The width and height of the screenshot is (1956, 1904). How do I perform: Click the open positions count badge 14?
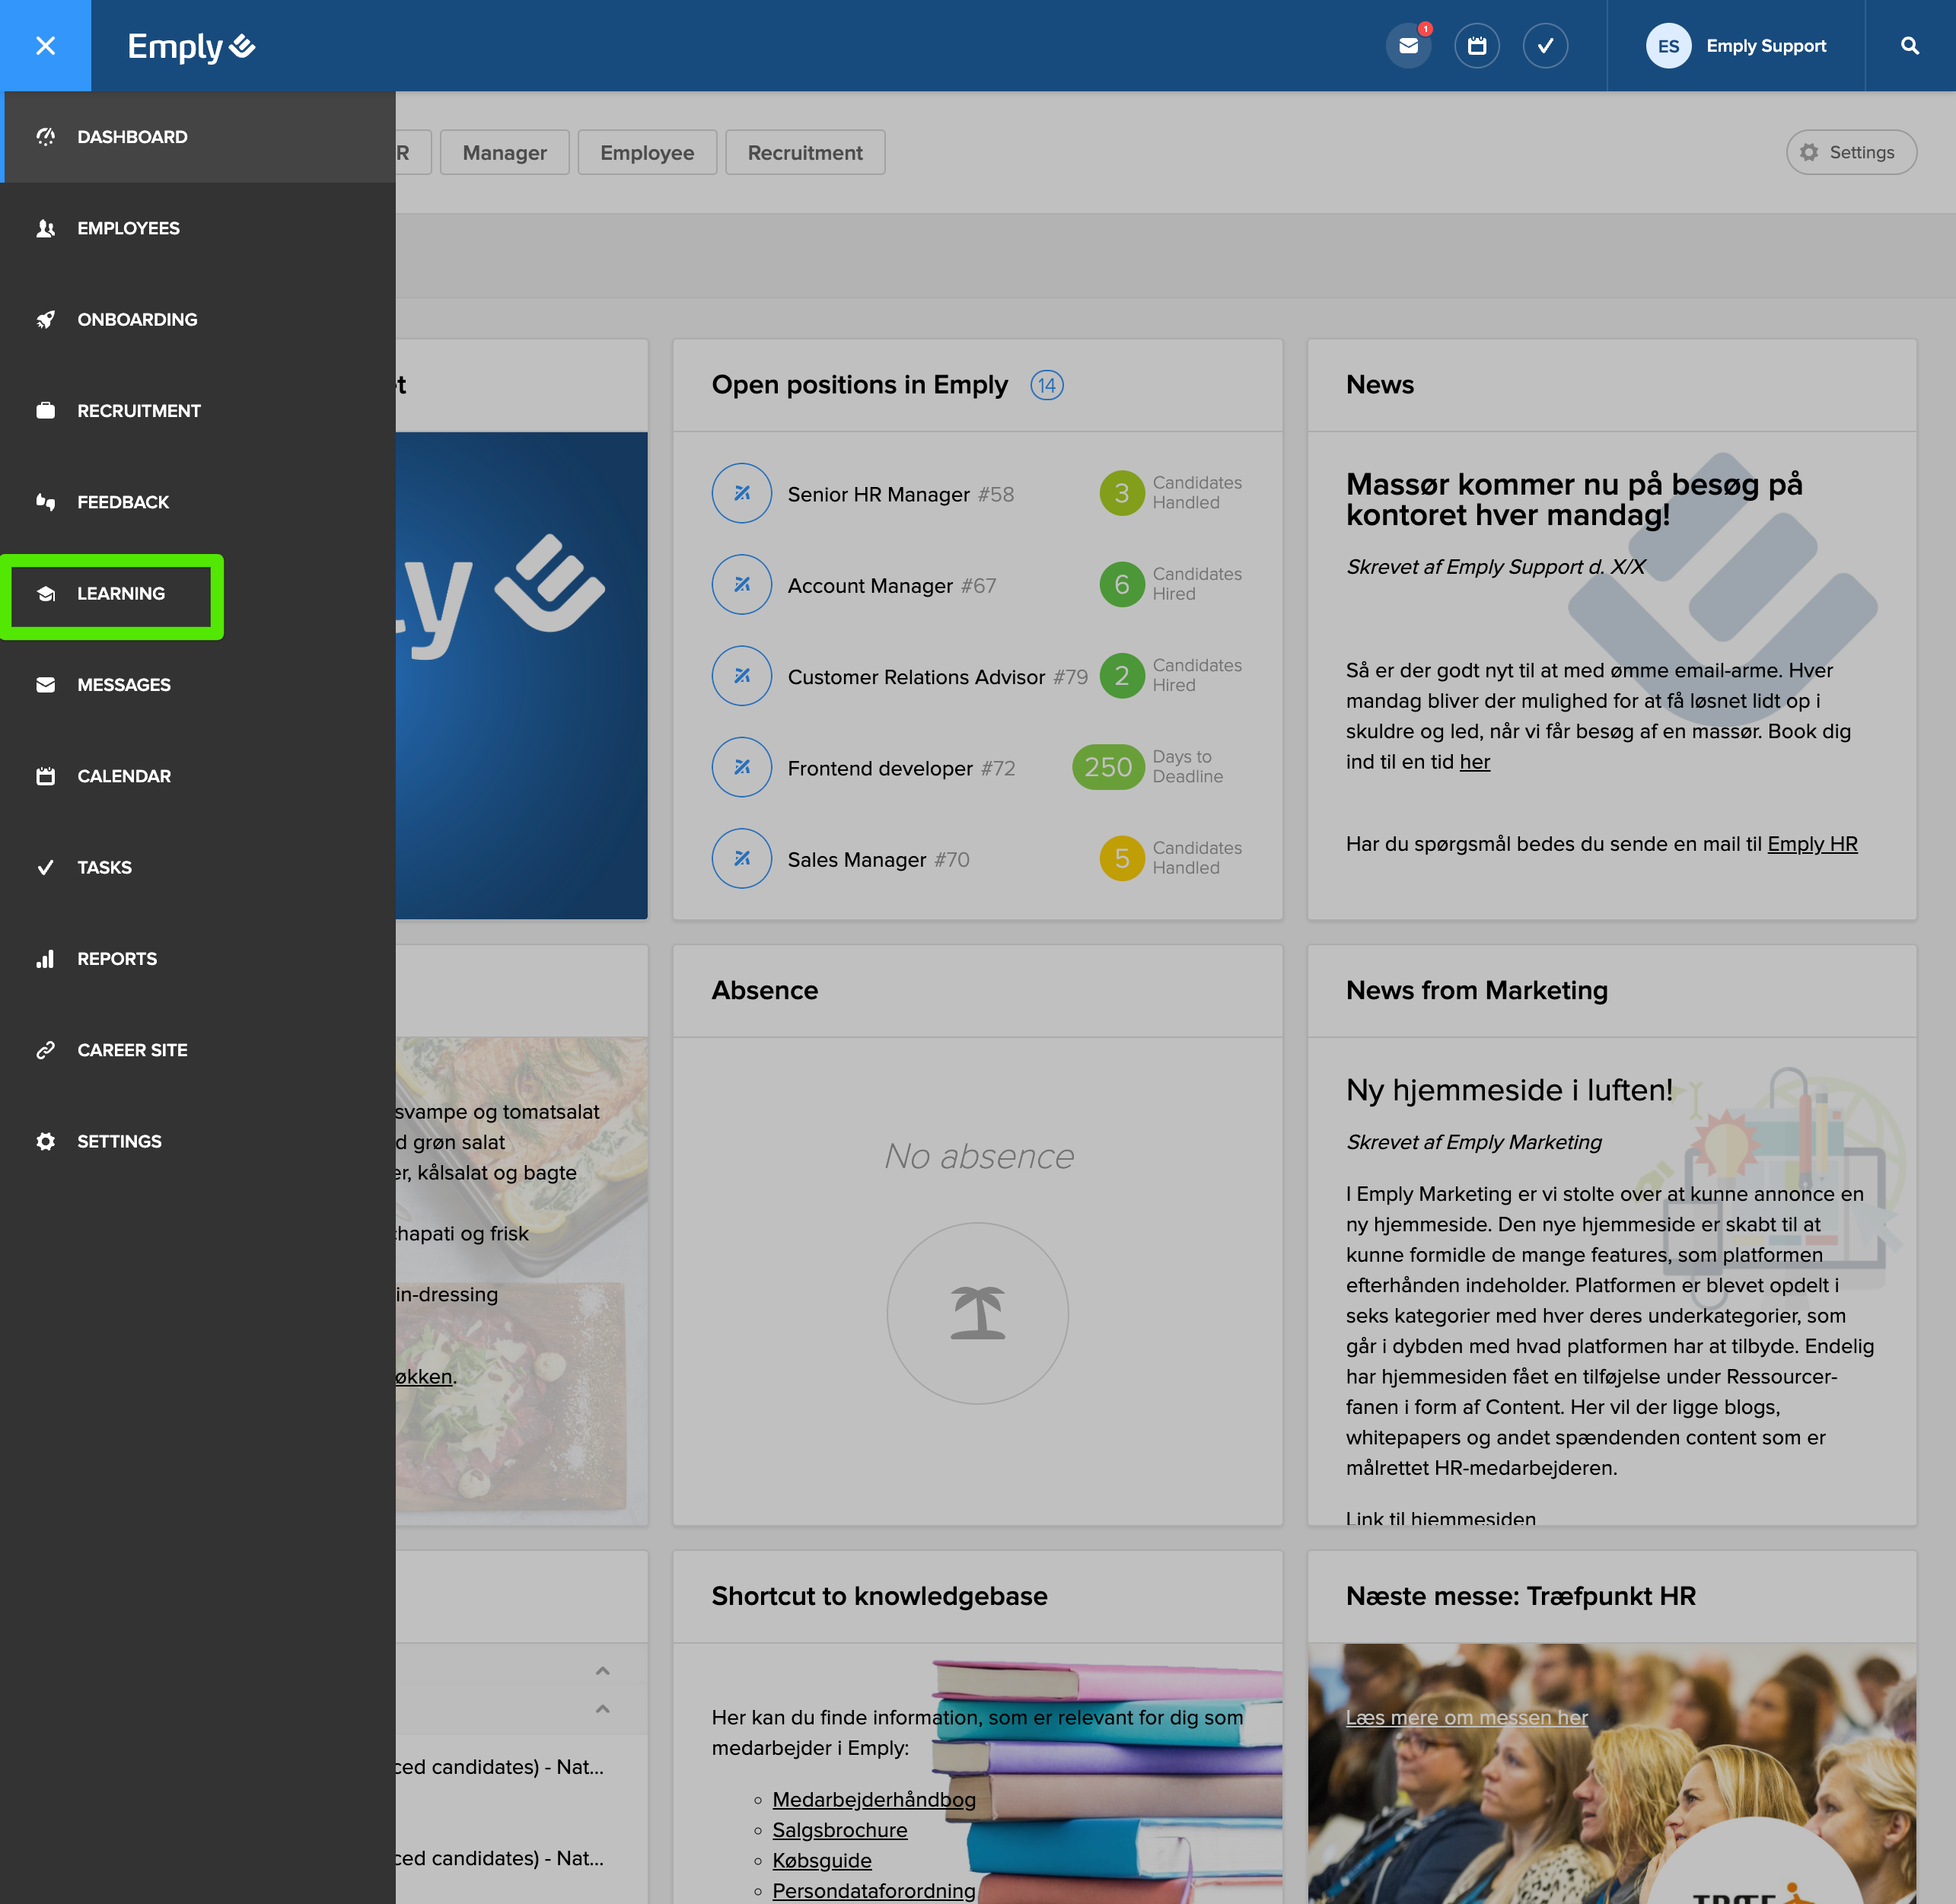click(1046, 385)
